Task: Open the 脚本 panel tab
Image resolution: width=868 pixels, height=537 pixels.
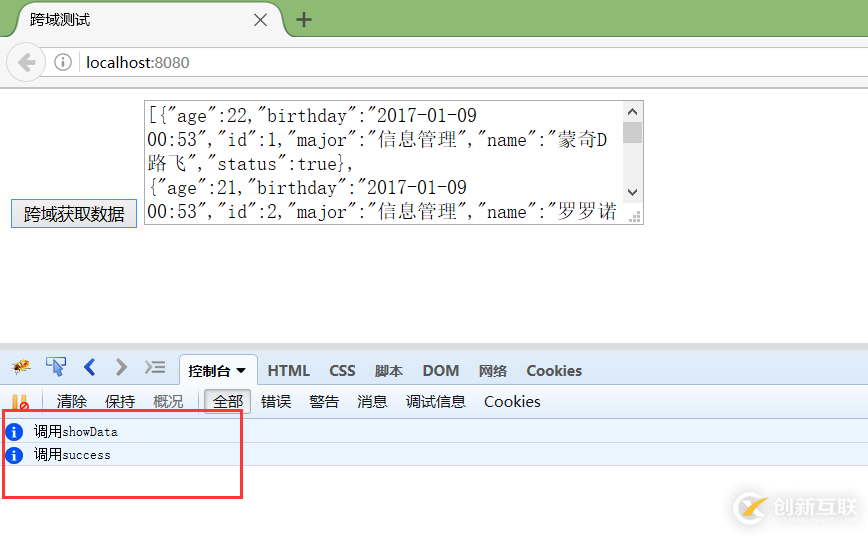Action: 389,370
